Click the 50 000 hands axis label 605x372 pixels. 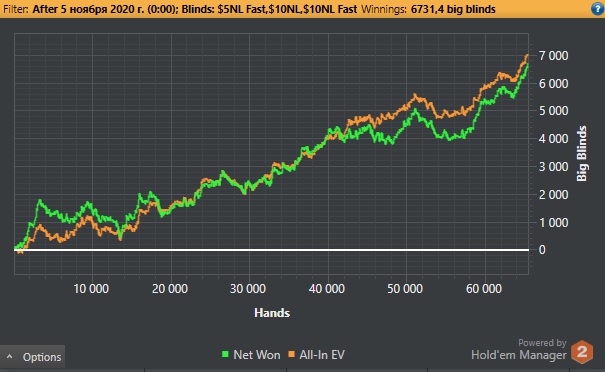point(405,289)
